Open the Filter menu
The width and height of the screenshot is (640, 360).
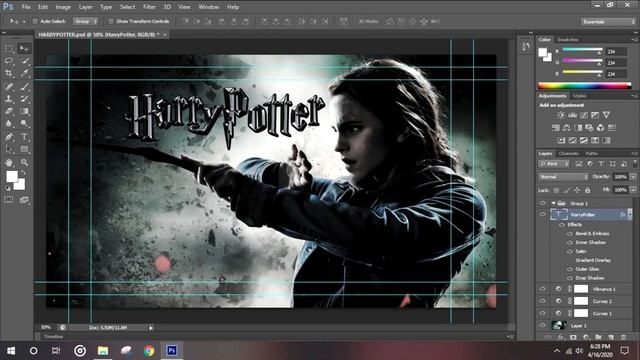[x=149, y=7]
